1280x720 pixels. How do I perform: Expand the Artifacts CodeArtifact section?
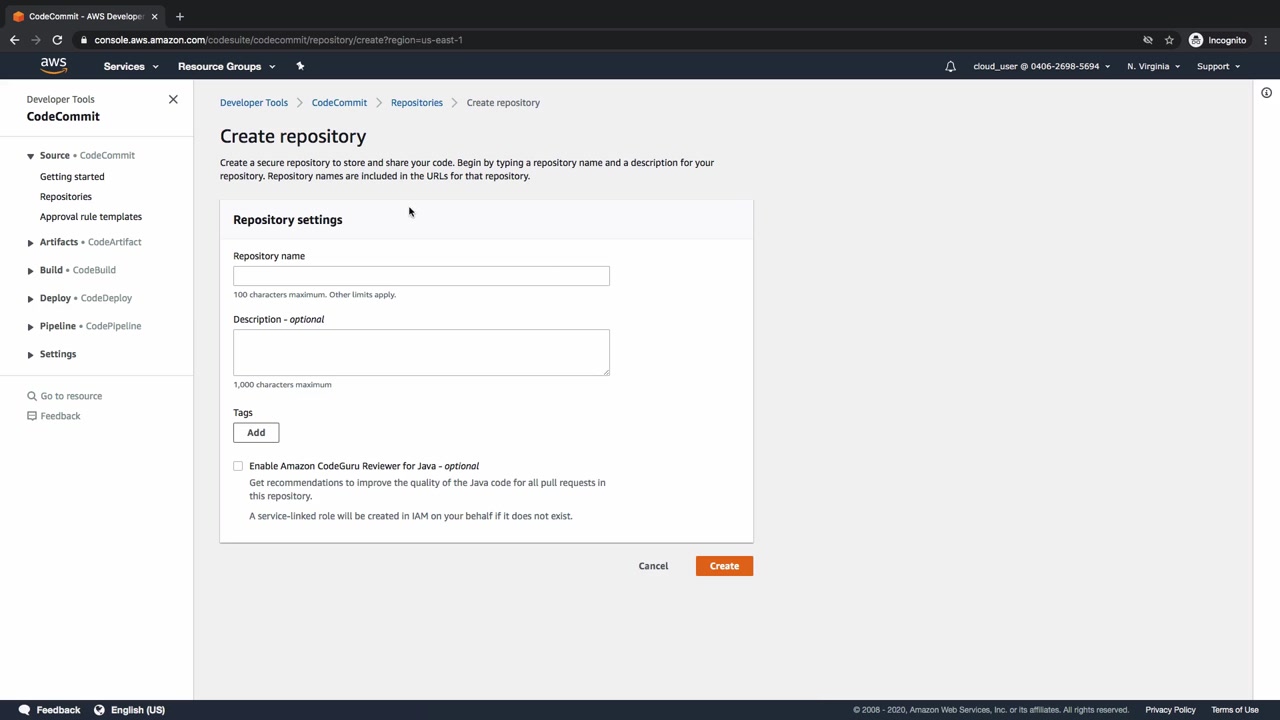tap(30, 242)
